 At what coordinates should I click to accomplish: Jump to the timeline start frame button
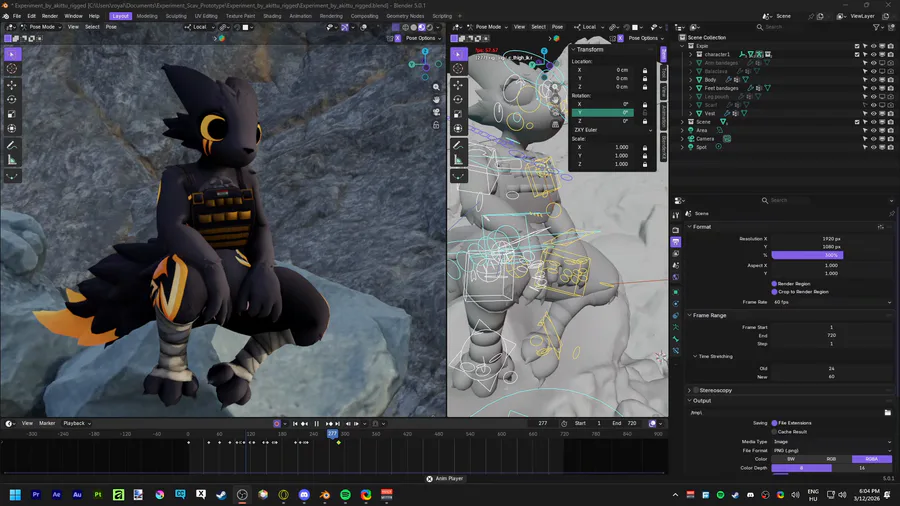point(295,424)
